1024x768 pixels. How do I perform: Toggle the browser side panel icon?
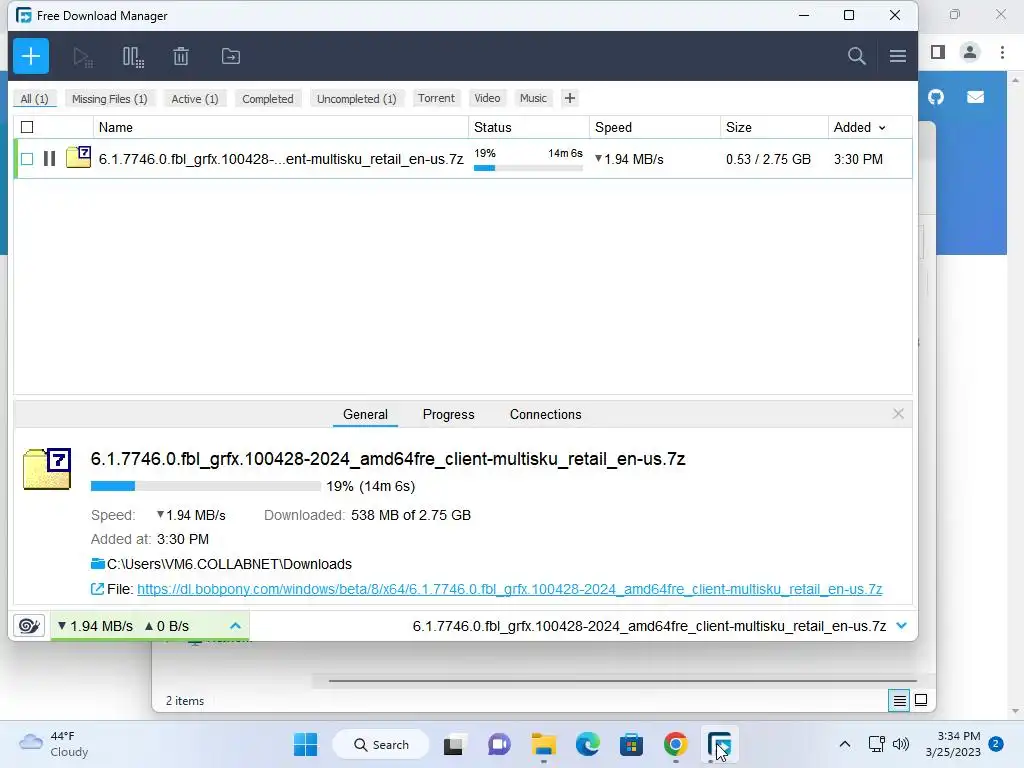938,52
